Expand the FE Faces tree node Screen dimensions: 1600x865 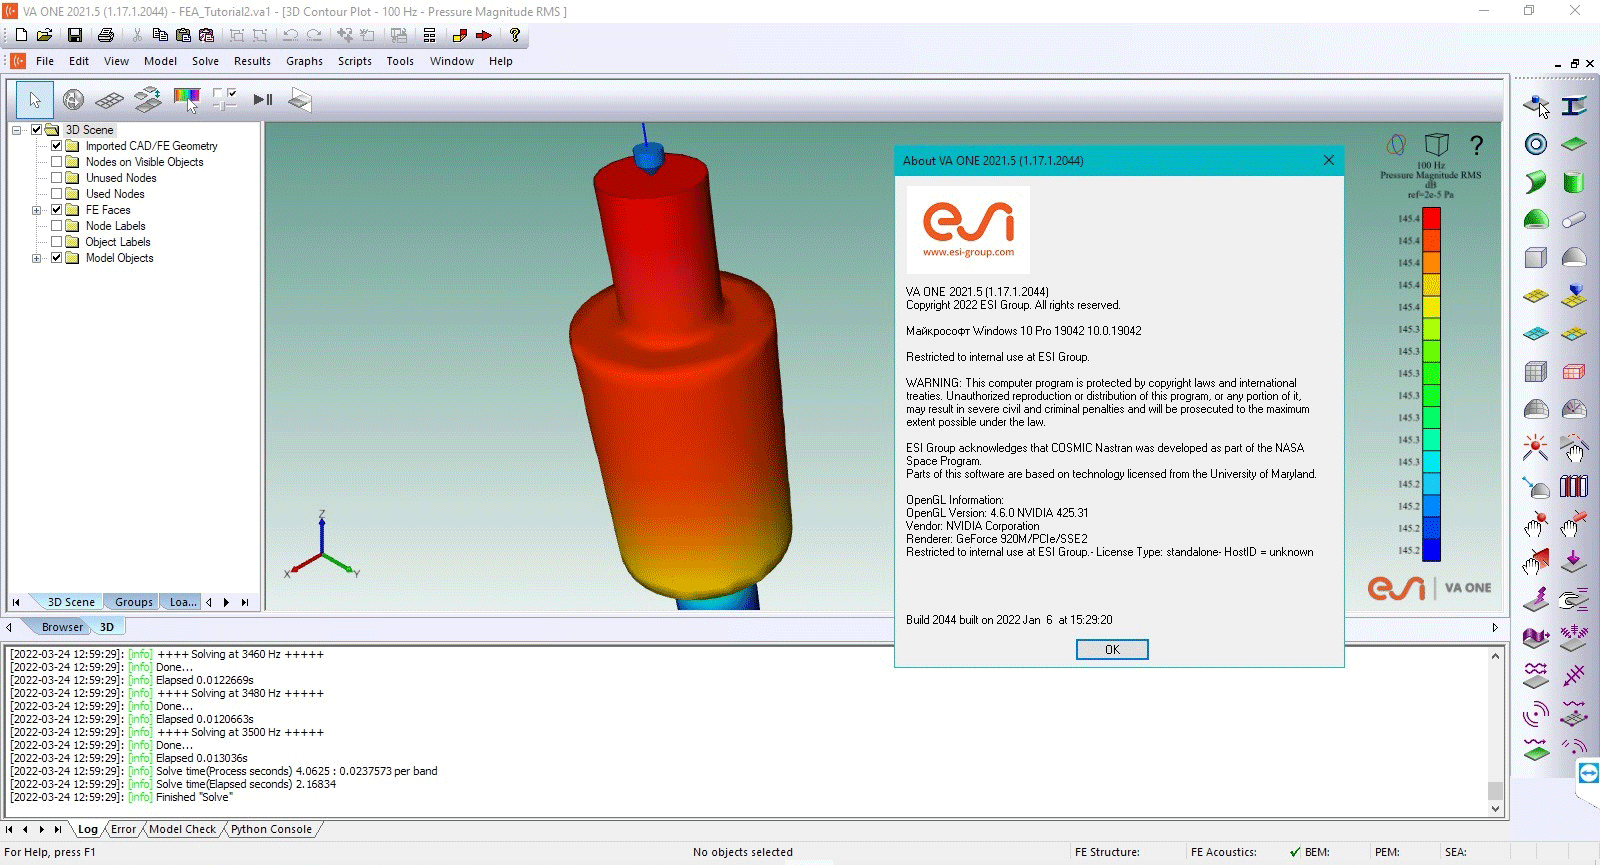coord(37,210)
